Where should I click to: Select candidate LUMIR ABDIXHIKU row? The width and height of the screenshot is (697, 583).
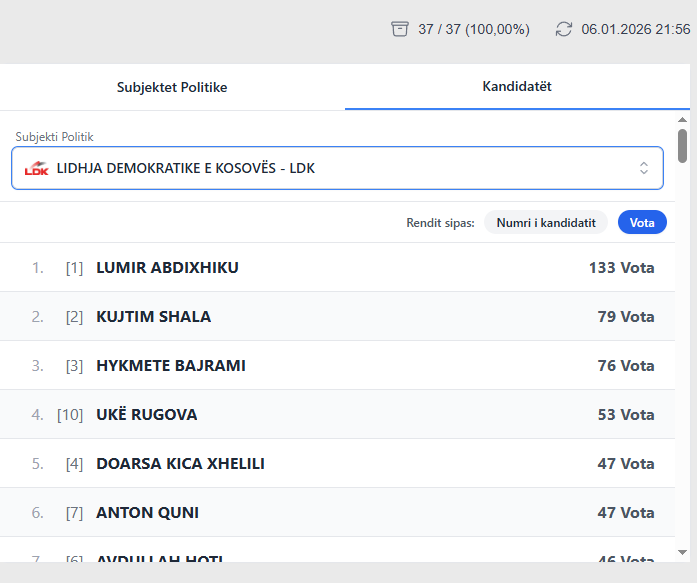(x=167, y=267)
